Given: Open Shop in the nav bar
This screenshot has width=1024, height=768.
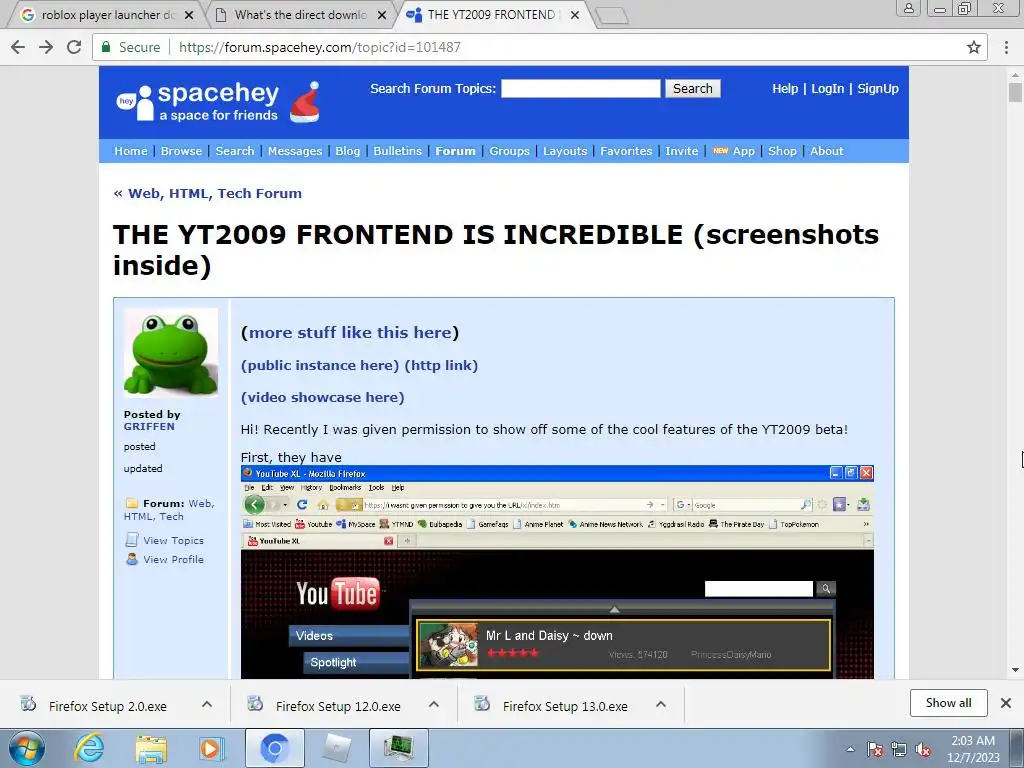Looking at the screenshot, I should pos(782,151).
